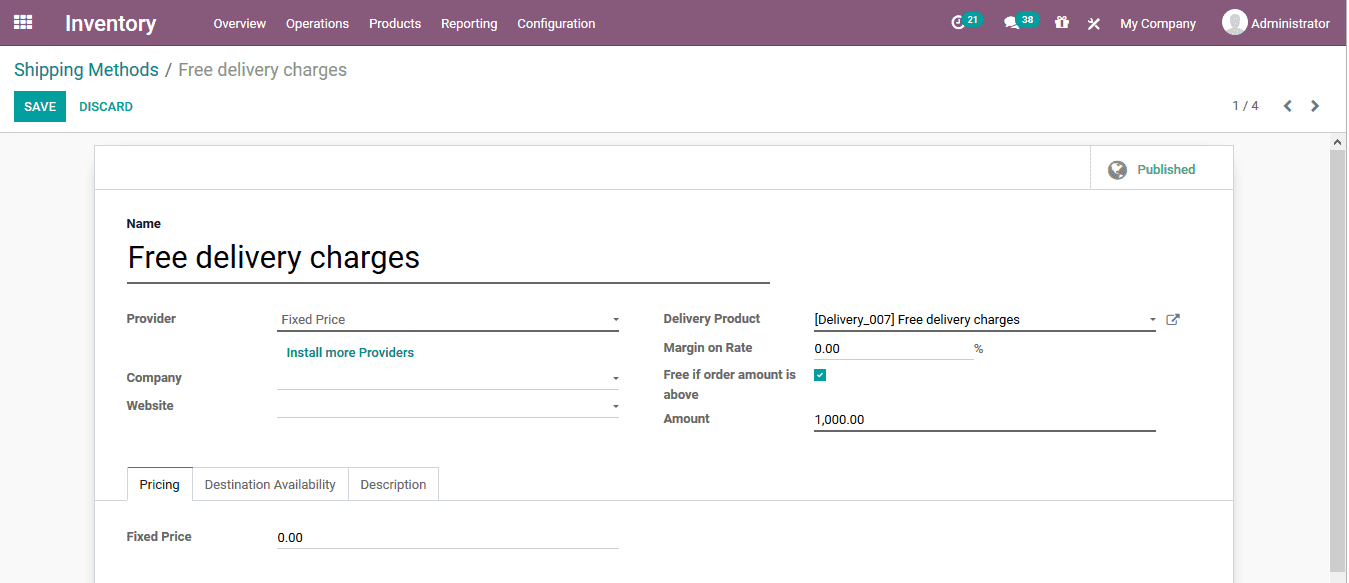
Task: Expand the Delivery Product dropdown arrow
Action: [1152, 320]
